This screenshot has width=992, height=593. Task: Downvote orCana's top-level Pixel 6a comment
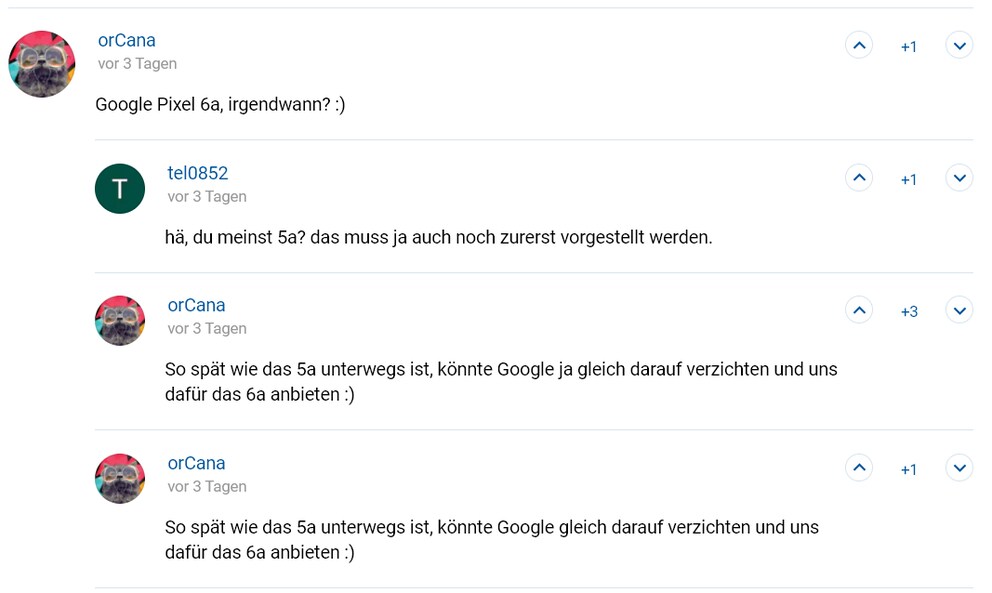(x=959, y=45)
